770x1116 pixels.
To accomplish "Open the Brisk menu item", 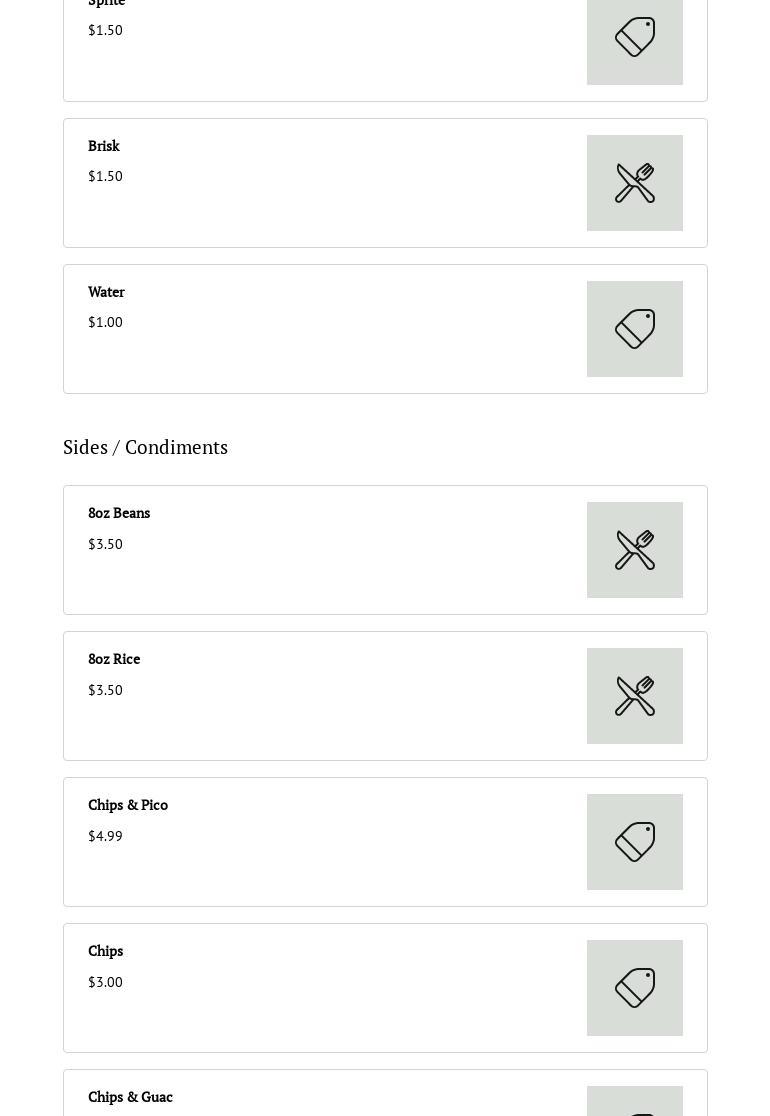I will click(x=104, y=146).
